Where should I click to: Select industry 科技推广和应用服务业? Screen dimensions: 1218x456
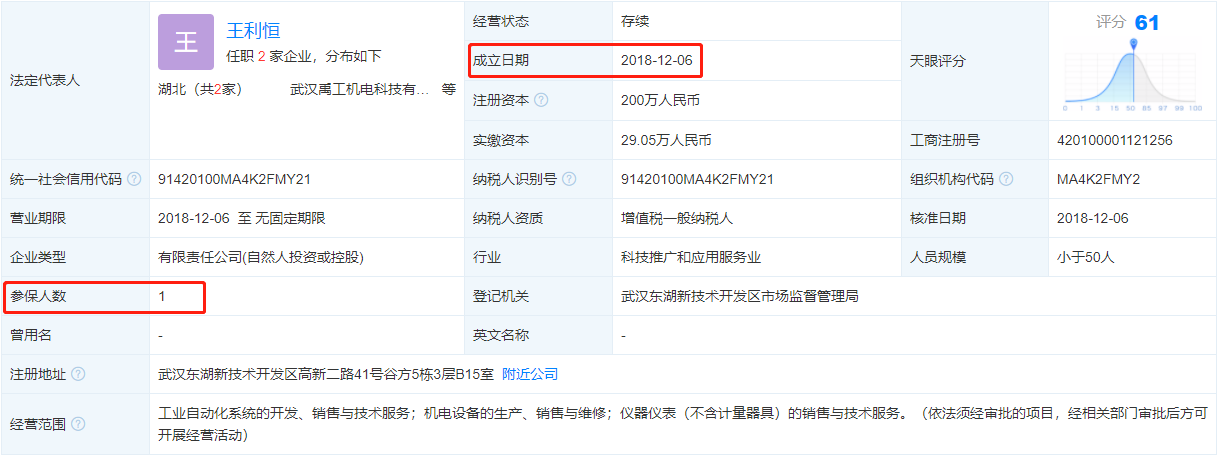pos(691,257)
